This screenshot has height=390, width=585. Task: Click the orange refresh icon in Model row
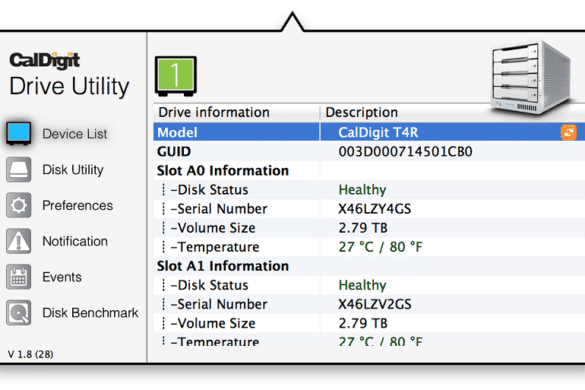[x=569, y=132]
